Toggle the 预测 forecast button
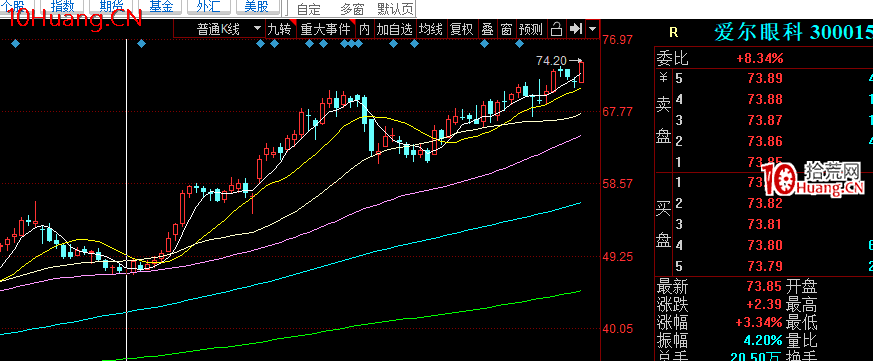Image resolution: width=873 pixels, height=361 pixels. click(531, 30)
